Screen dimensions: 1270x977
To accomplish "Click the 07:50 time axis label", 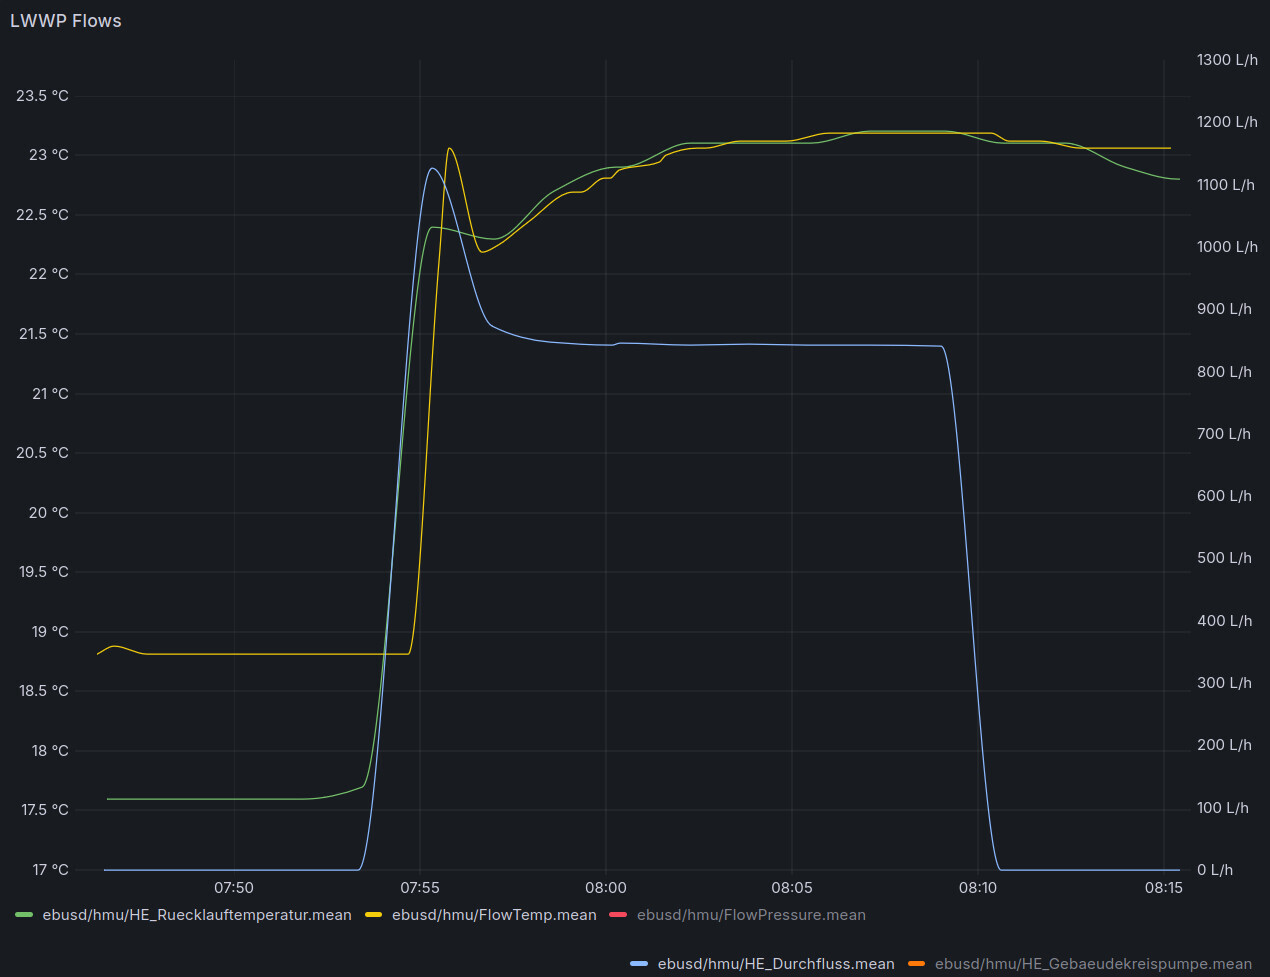I will (x=234, y=888).
